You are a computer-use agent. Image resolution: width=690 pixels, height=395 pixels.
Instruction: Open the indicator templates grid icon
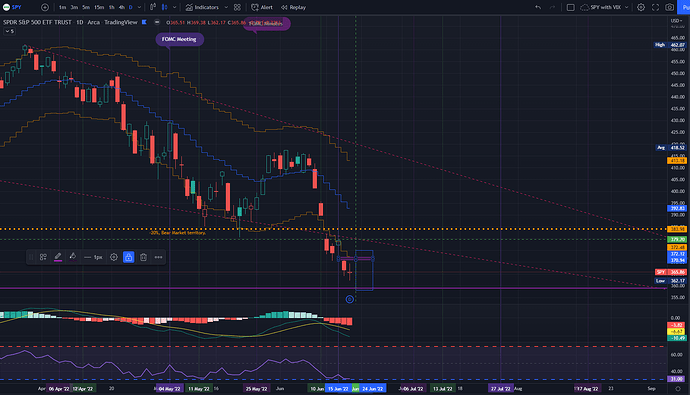click(237, 7)
